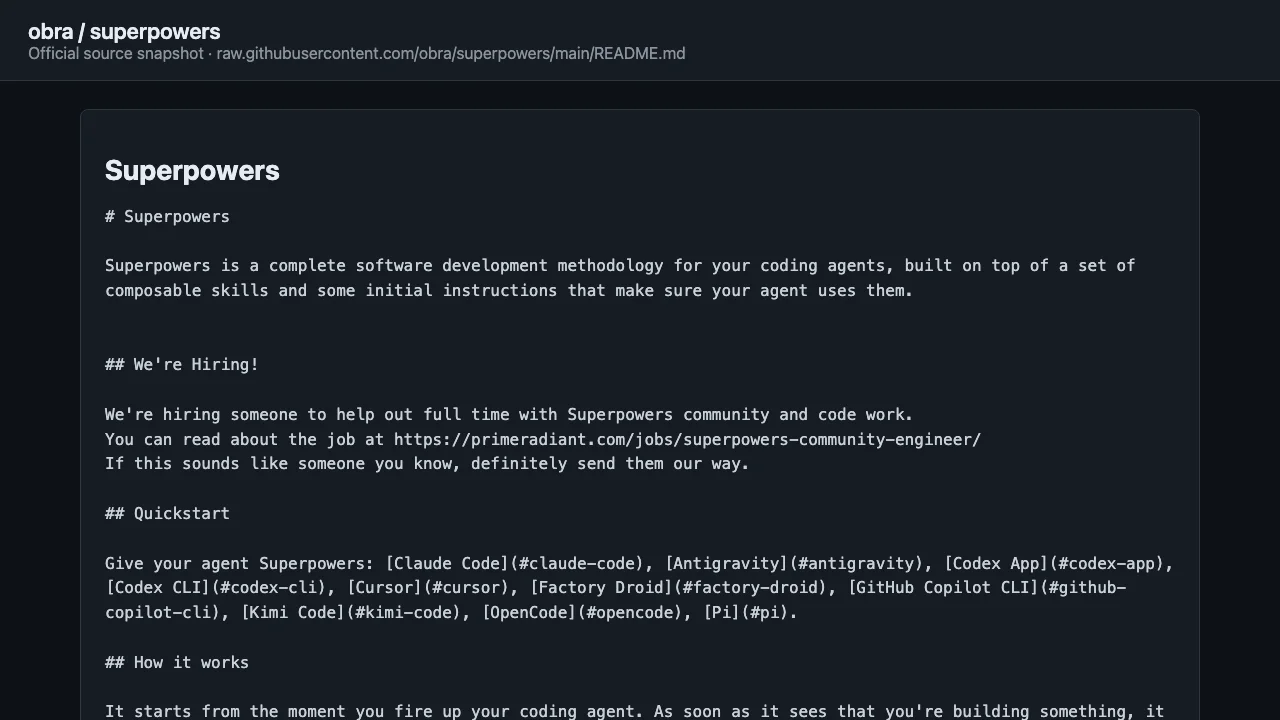Click the "## How it works" line

tap(177, 663)
